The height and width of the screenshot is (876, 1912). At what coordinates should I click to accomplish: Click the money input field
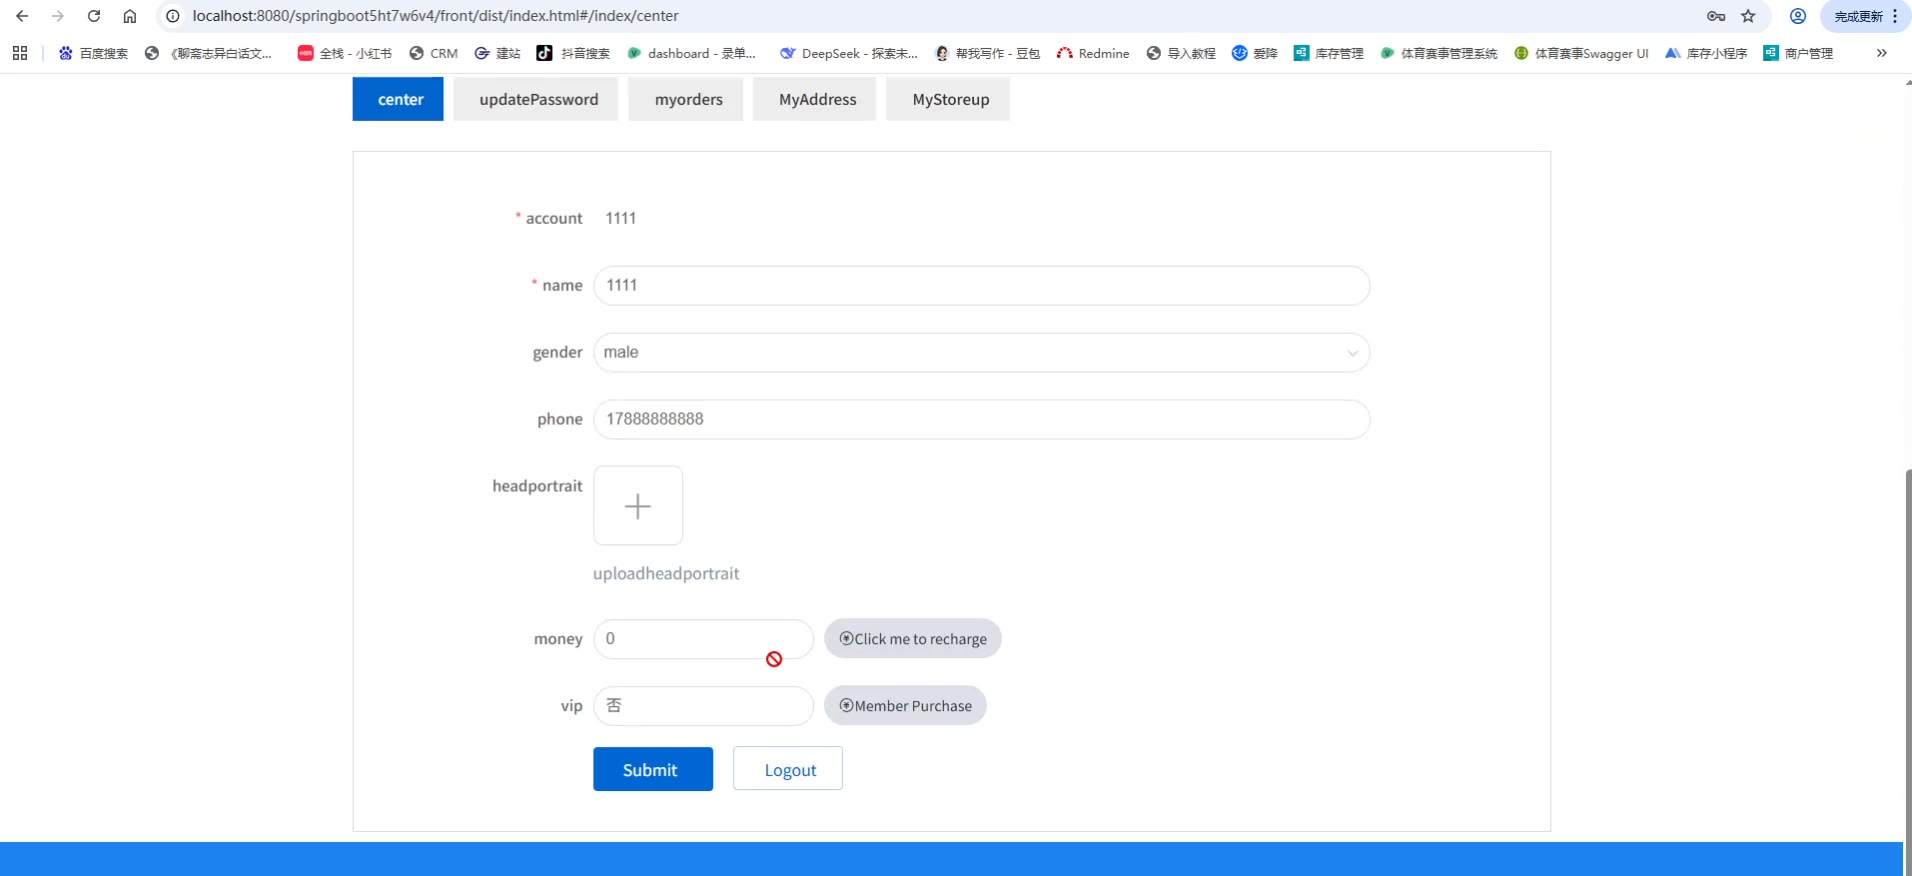pos(704,639)
